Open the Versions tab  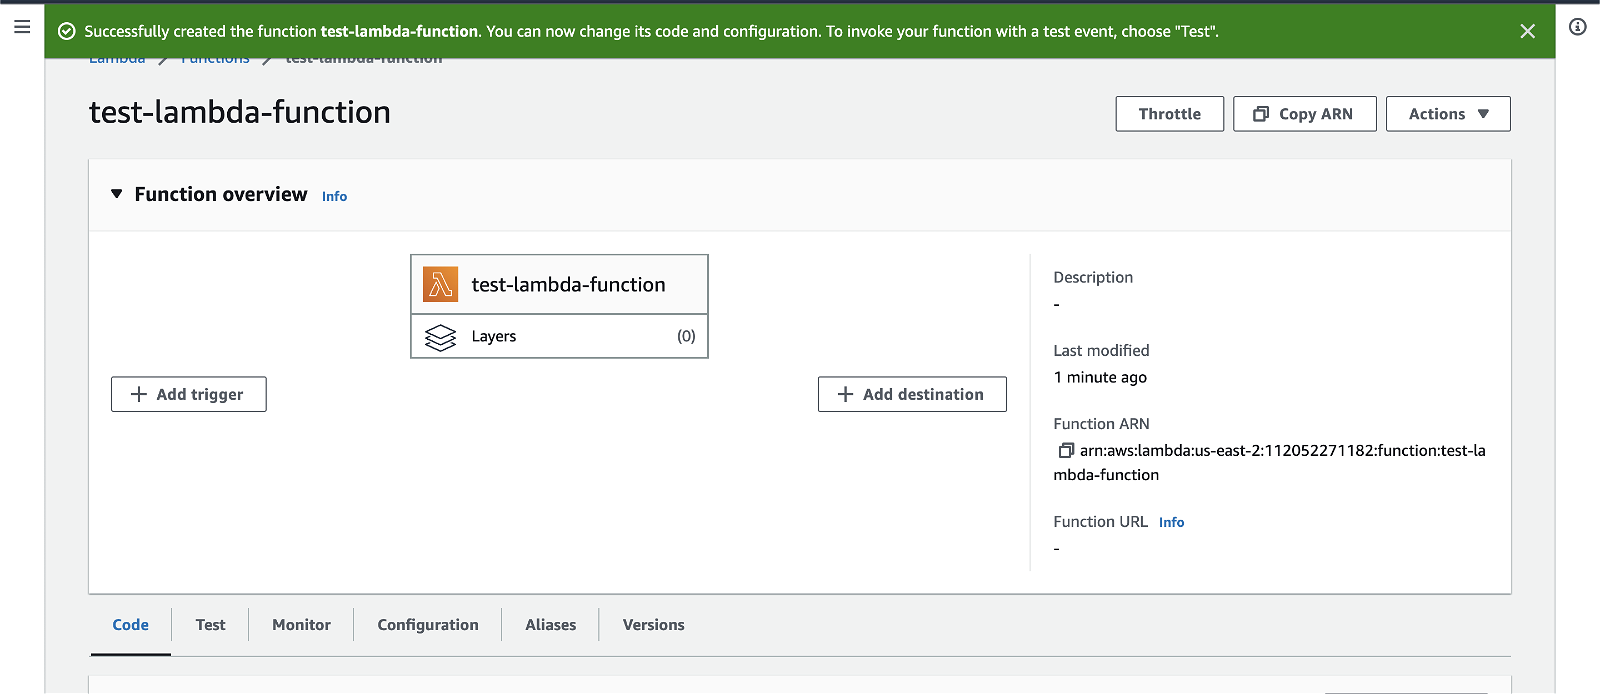(653, 625)
